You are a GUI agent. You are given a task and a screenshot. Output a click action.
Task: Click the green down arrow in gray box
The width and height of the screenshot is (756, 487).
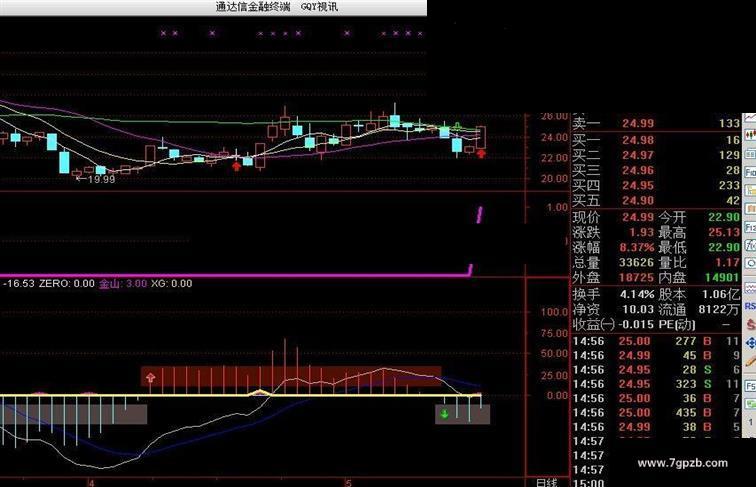pyautogui.click(x=445, y=414)
